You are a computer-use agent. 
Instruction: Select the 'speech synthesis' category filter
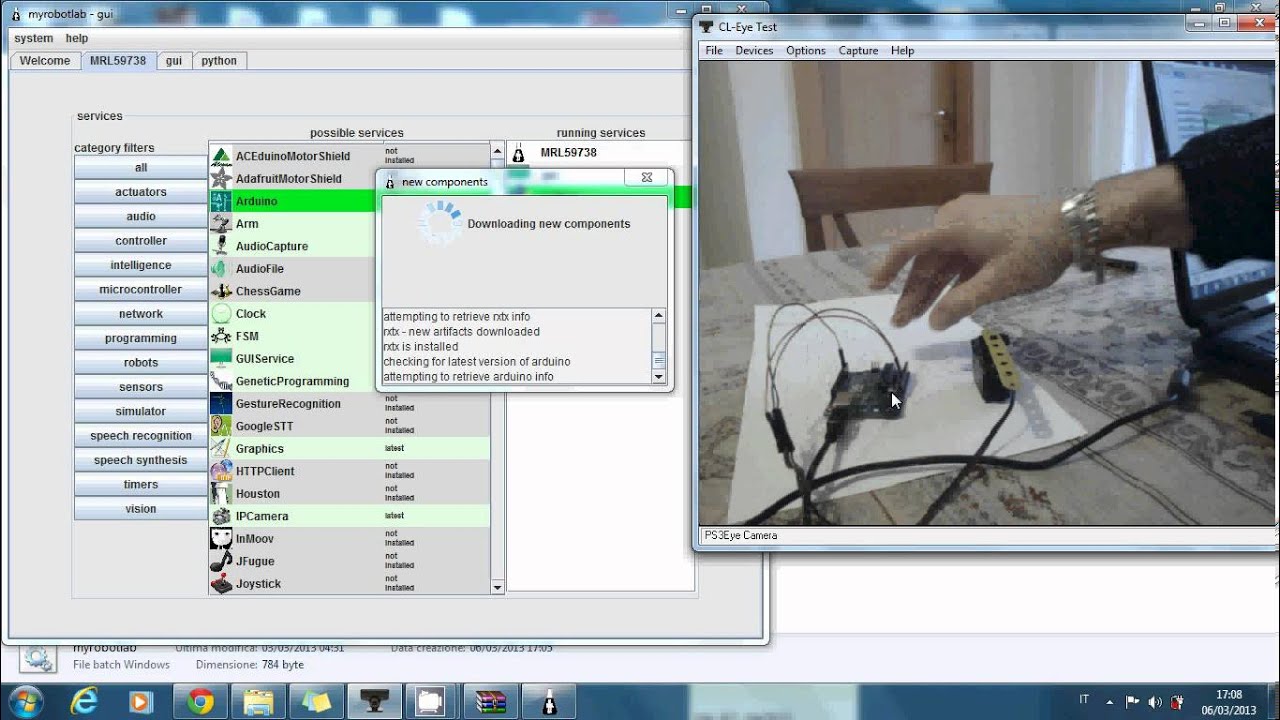(x=141, y=460)
